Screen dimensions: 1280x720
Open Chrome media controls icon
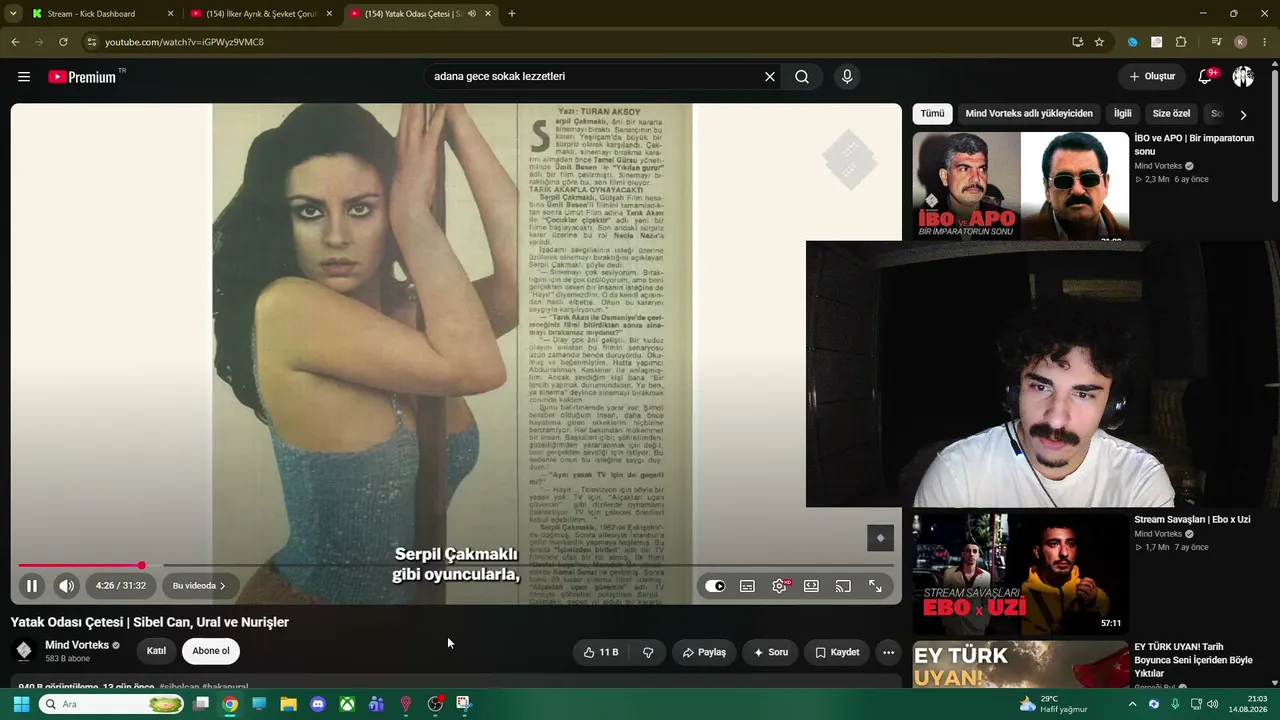[1217, 42]
